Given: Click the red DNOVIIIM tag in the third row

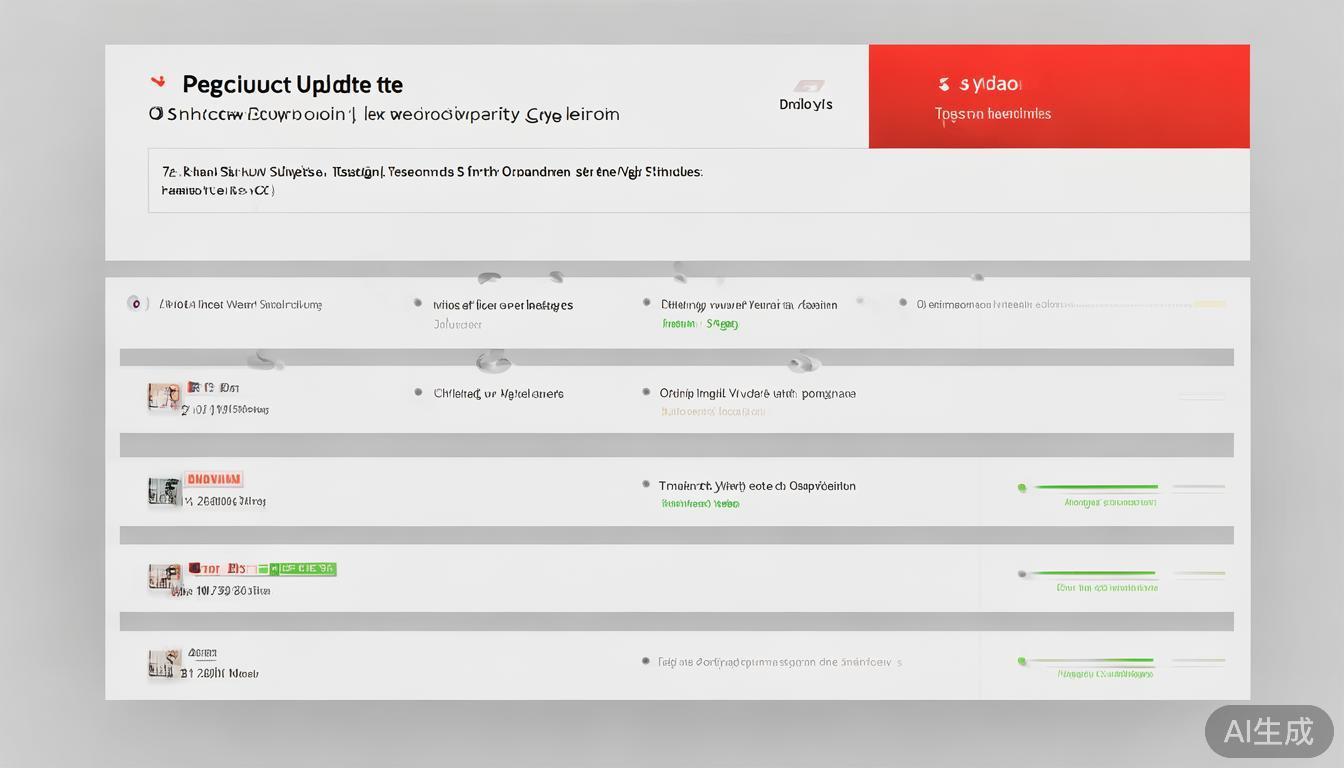Looking at the screenshot, I should (x=213, y=479).
